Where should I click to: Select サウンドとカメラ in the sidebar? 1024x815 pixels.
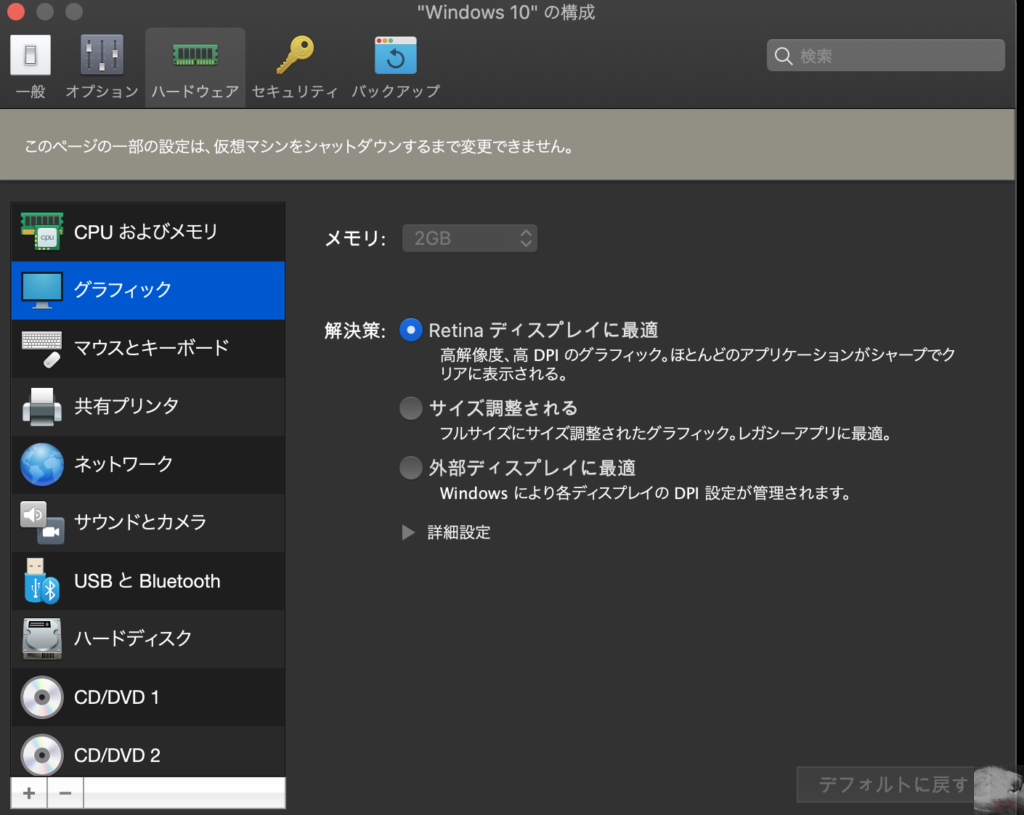click(148, 522)
